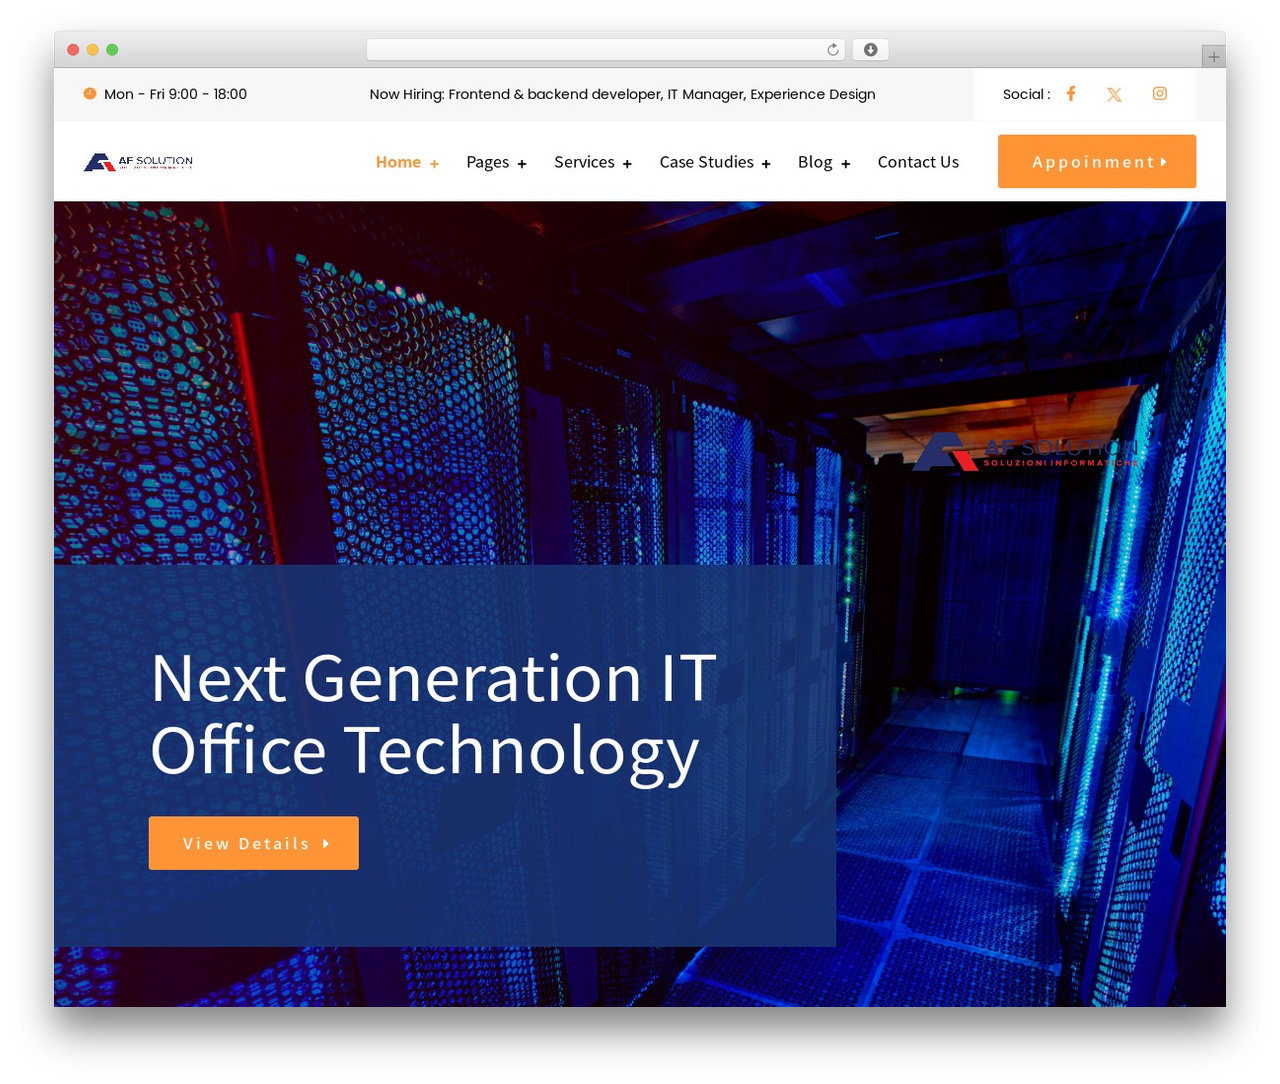The image size is (1280, 1084).
Task: Open the X (Twitter) social icon
Action: 1114,94
